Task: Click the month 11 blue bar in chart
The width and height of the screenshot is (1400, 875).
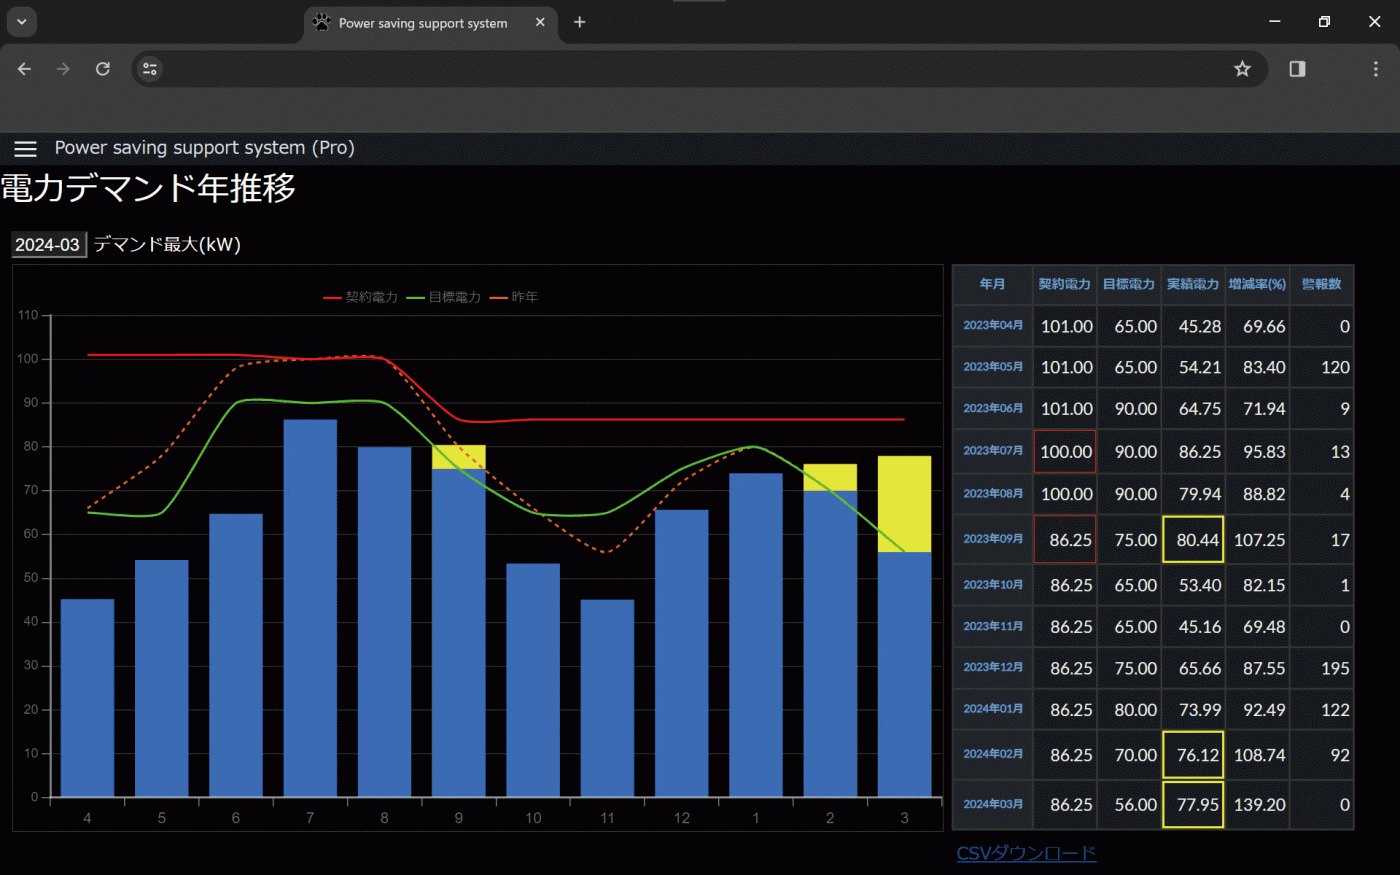Action: point(607,698)
